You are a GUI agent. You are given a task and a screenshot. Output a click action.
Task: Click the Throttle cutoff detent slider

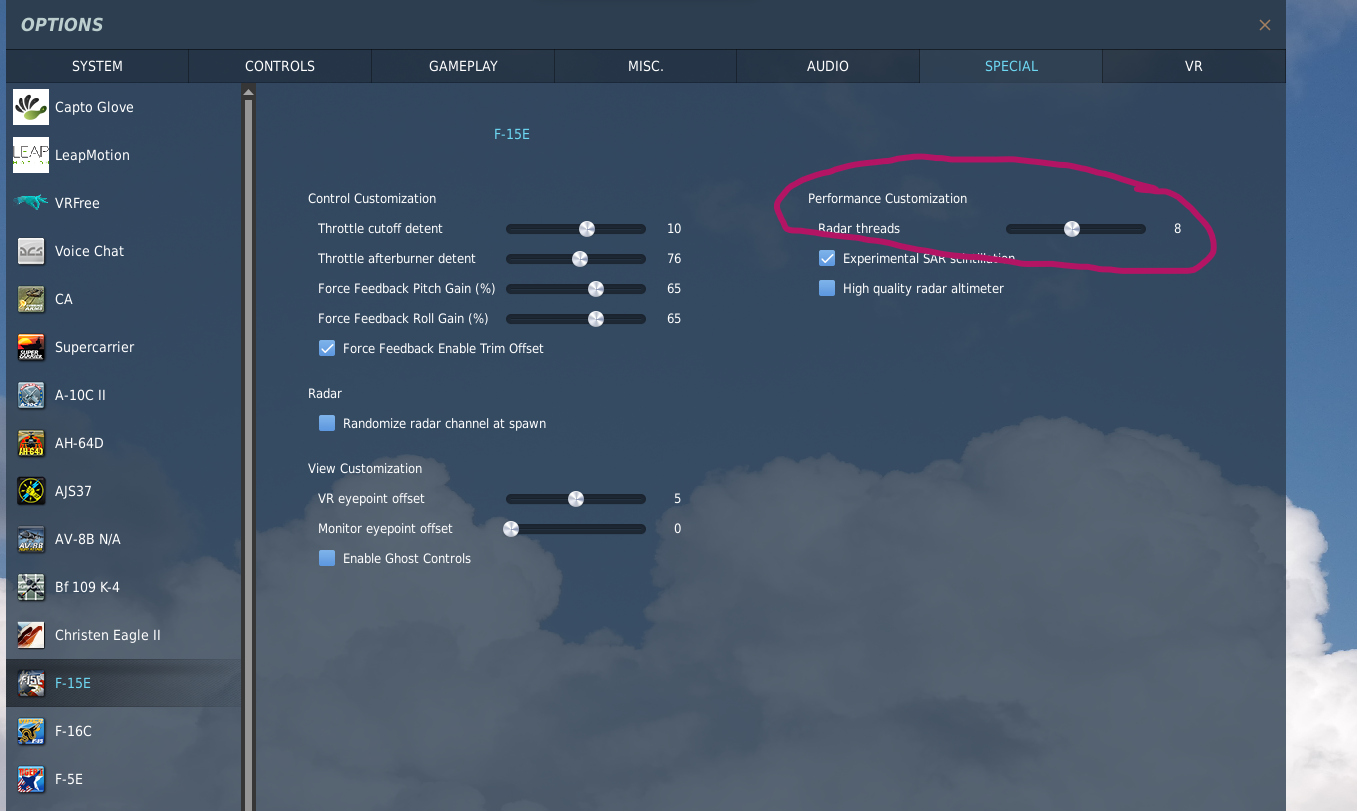point(576,228)
